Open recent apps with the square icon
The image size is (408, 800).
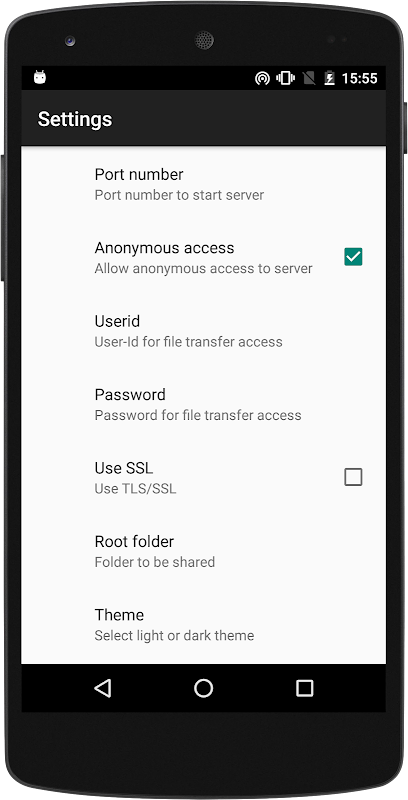[x=304, y=688]
